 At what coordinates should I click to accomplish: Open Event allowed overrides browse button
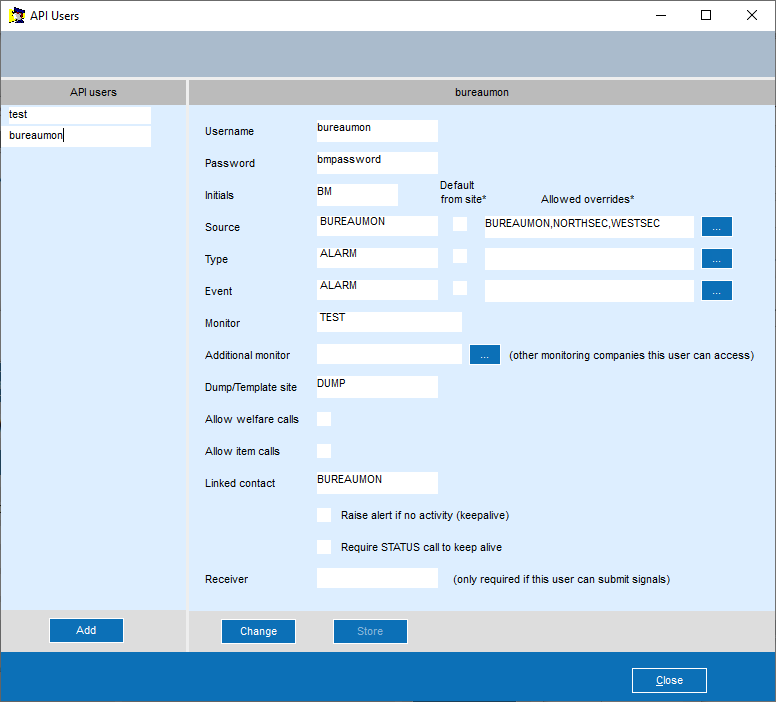[717, 291]
